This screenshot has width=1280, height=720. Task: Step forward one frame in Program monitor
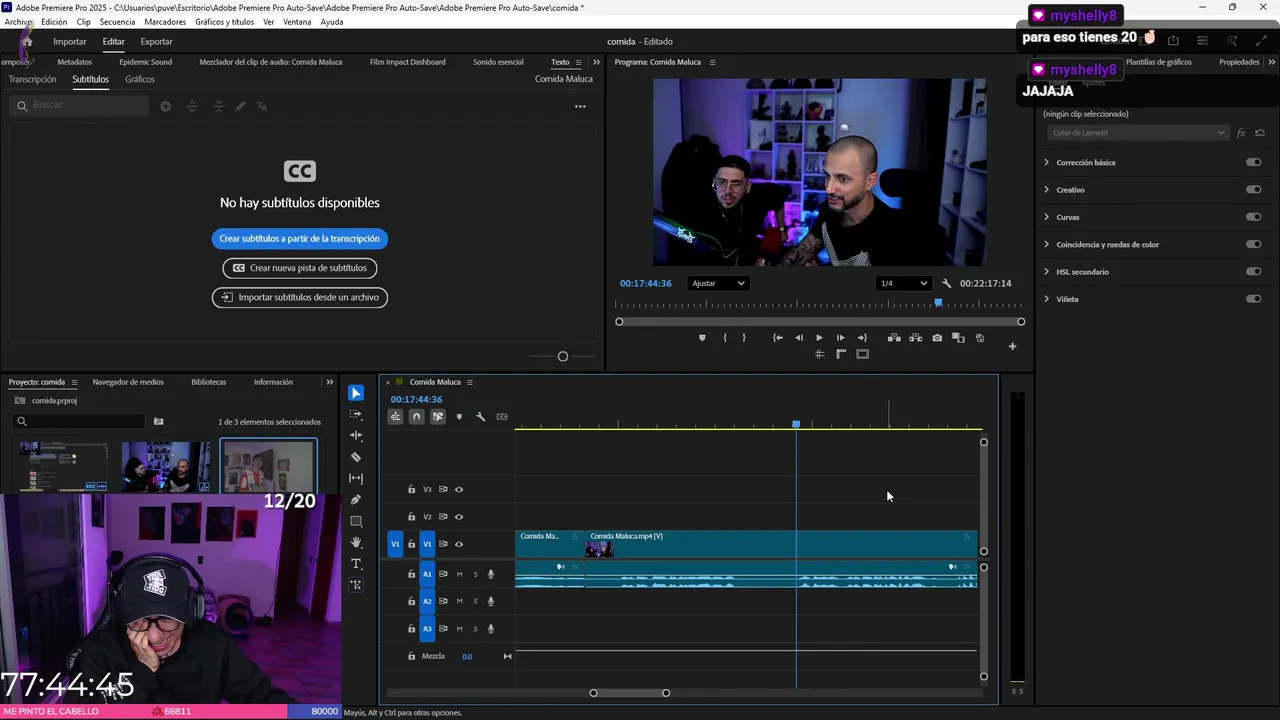tap(840, 338)
